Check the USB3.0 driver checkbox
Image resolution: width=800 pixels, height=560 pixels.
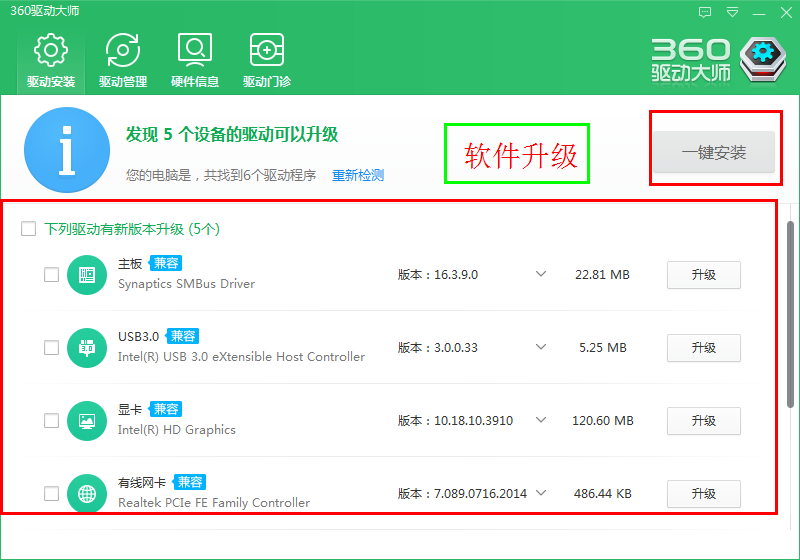[51, 347]
